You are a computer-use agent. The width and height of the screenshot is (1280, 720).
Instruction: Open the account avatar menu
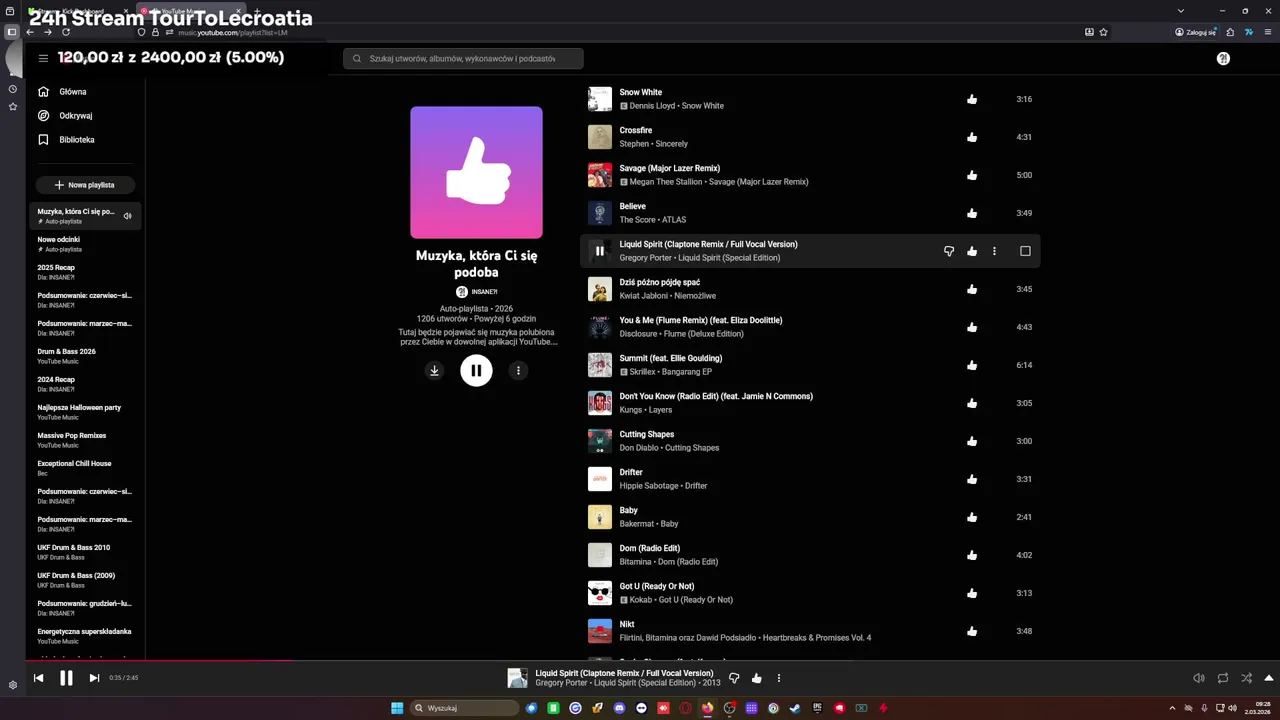point(1223,59)
